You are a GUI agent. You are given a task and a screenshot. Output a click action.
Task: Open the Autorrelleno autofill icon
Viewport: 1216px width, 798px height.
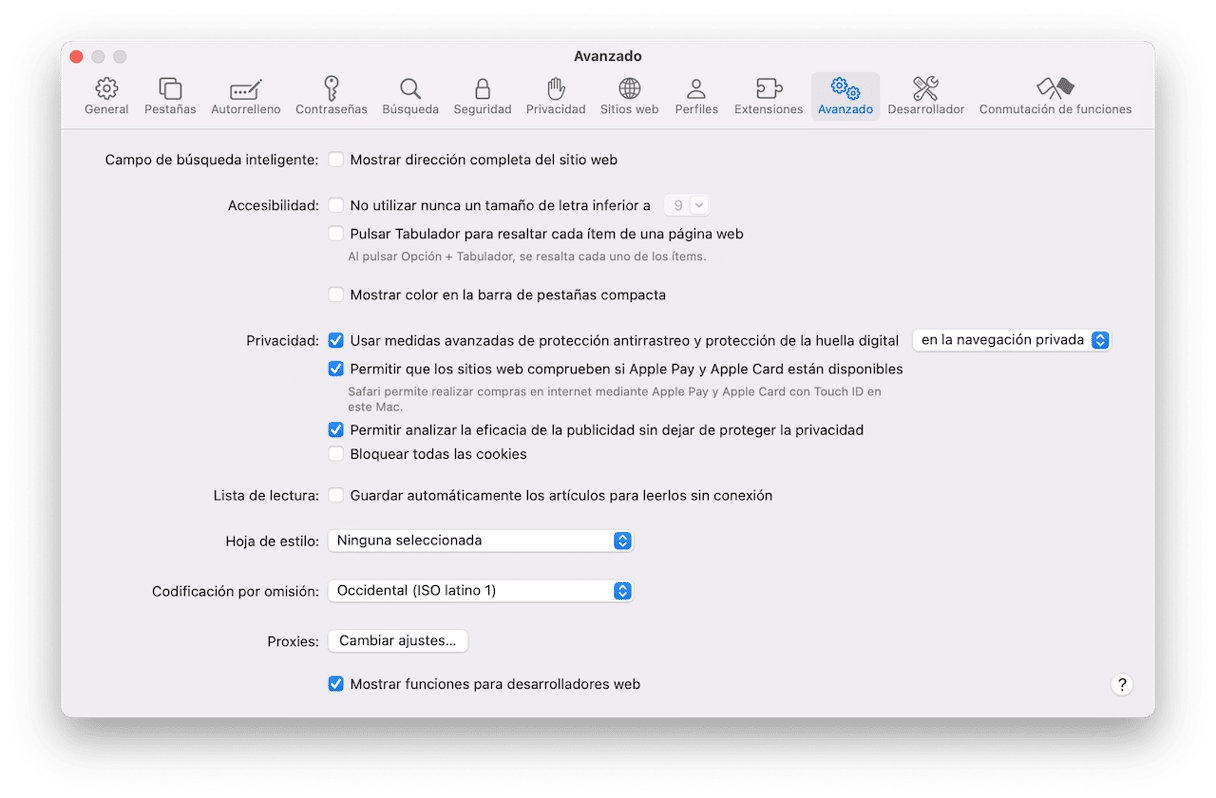click(x=245, y=89)
